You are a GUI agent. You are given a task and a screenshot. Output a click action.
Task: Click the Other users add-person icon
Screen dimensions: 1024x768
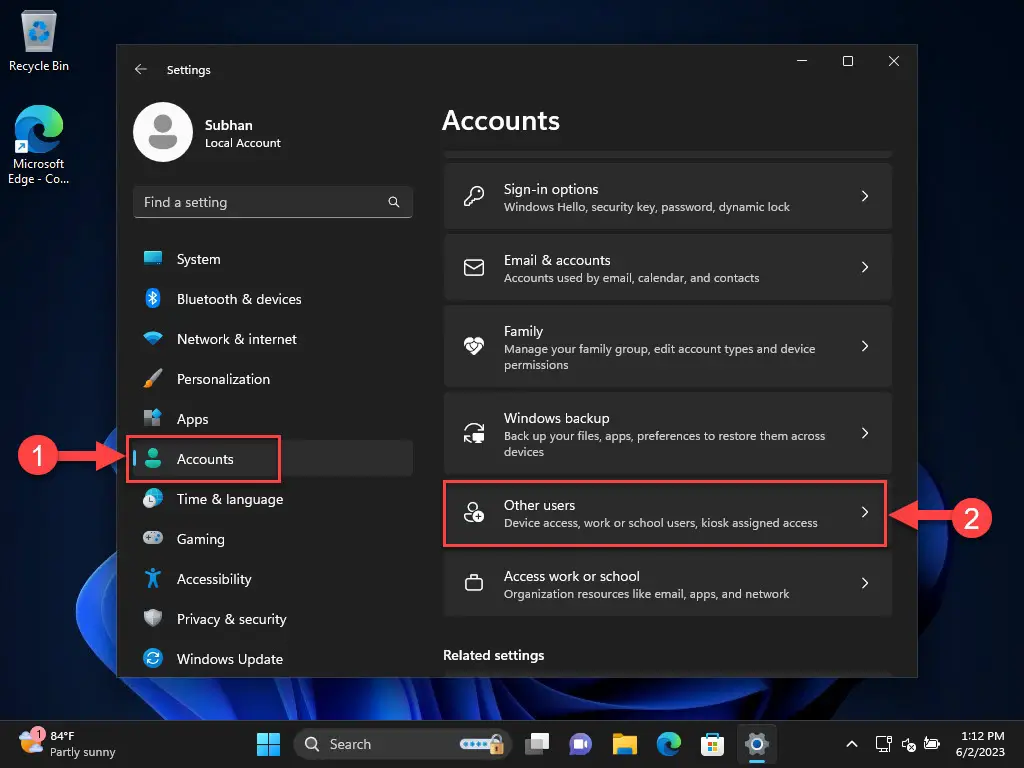(473, 512)
